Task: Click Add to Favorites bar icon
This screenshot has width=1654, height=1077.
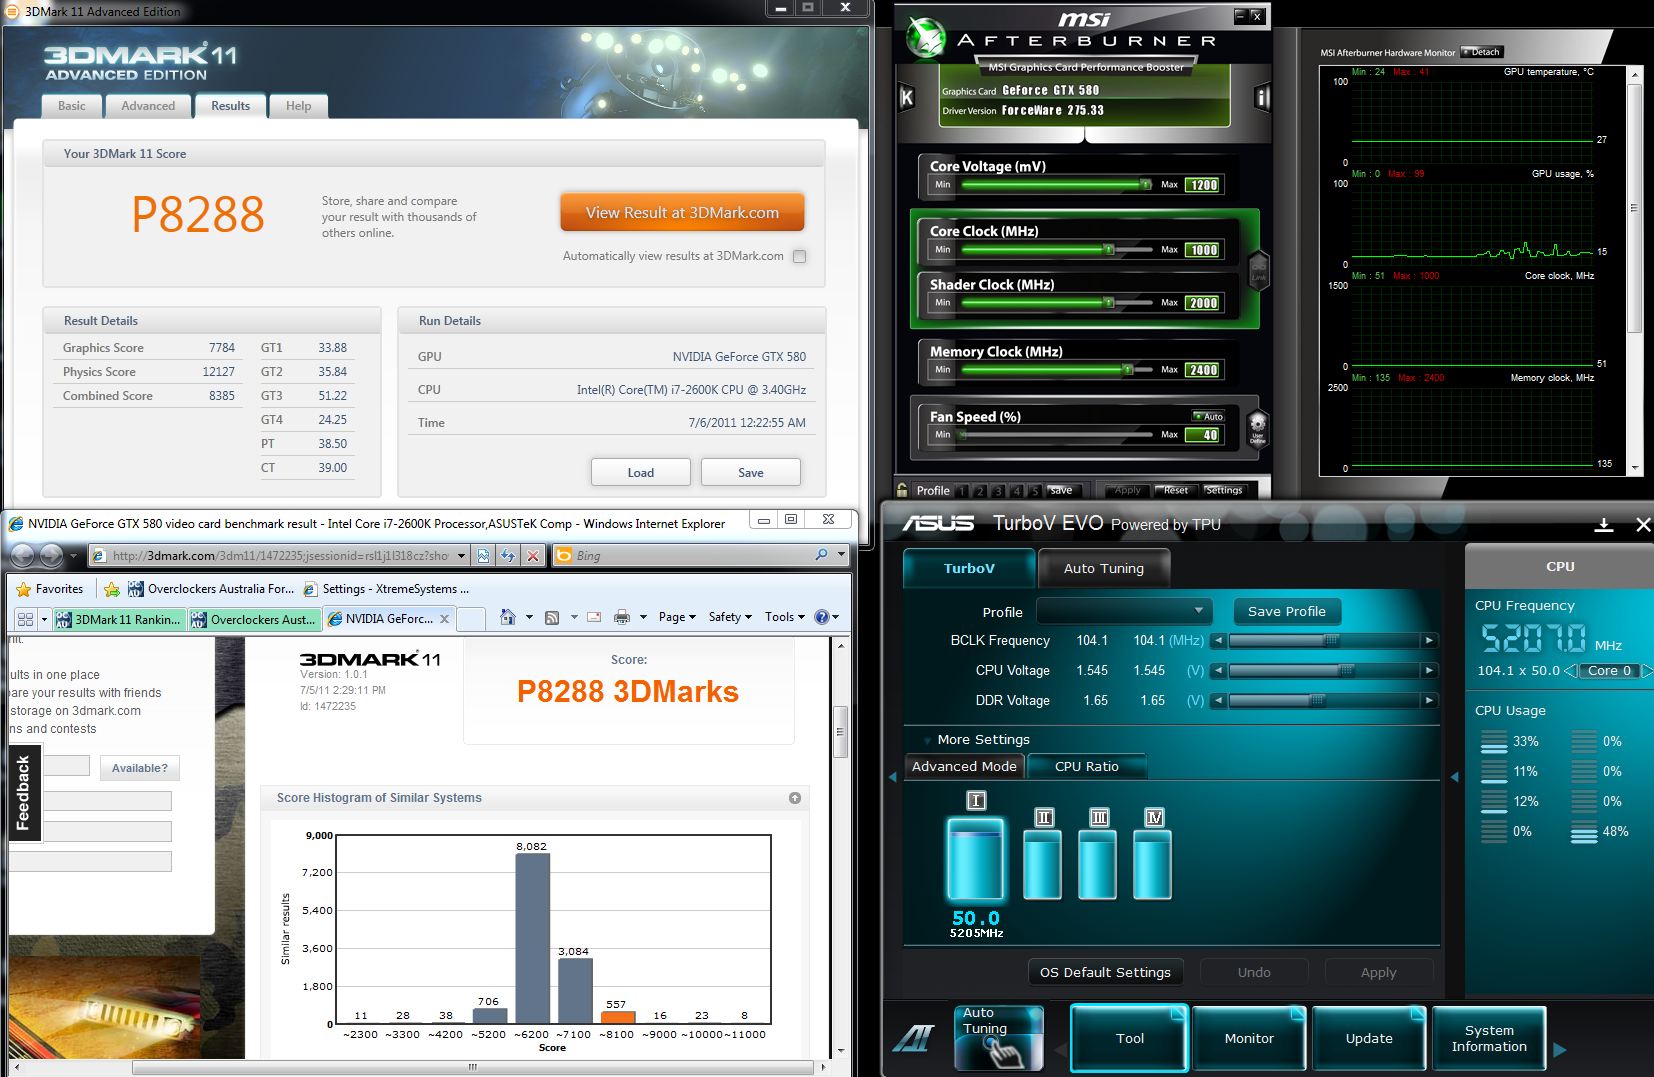Action: (x=112, y=589)
